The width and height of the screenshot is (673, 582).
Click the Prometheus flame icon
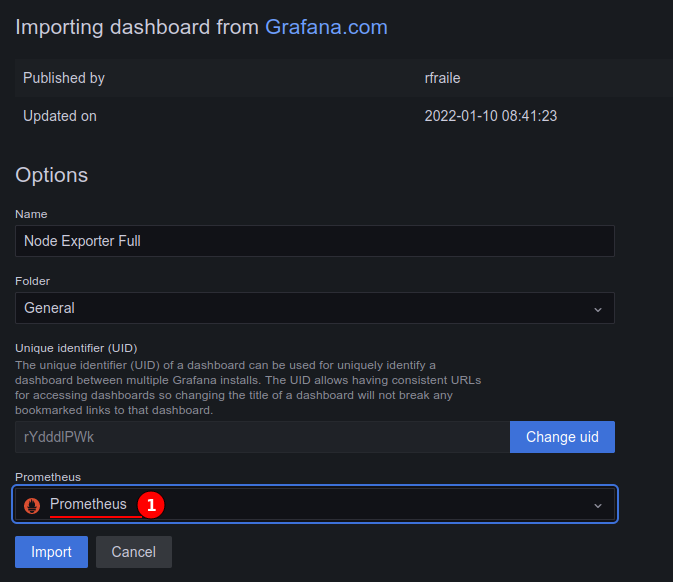click(x=32, y=505)
